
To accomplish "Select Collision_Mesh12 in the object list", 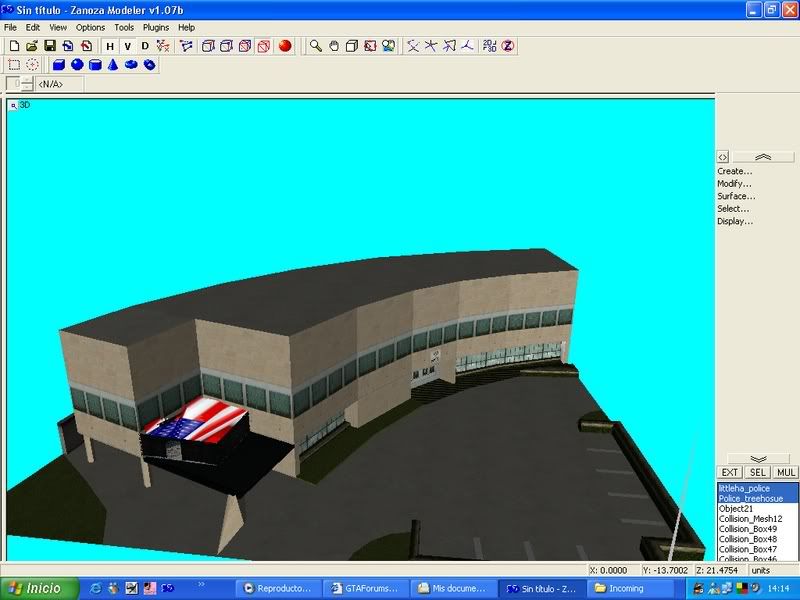I will [750, 518].
